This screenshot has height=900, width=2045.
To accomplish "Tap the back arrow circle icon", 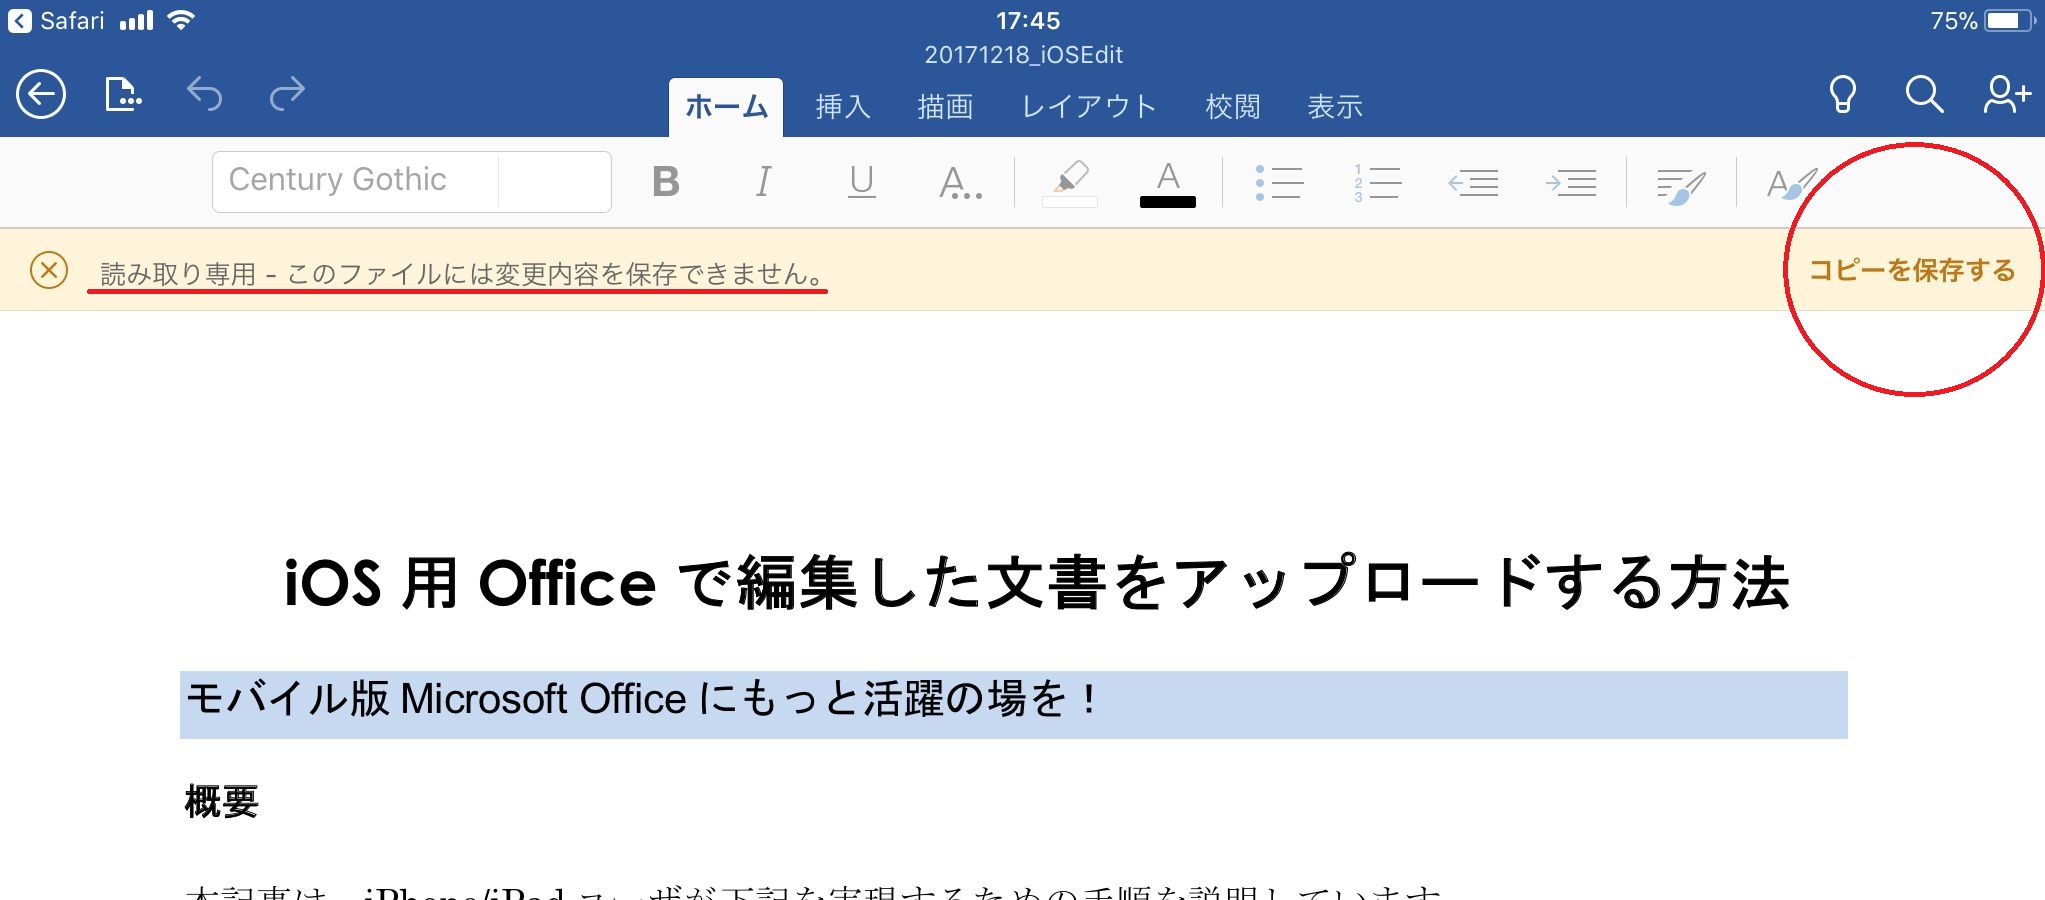I will (x=41, y=95).
